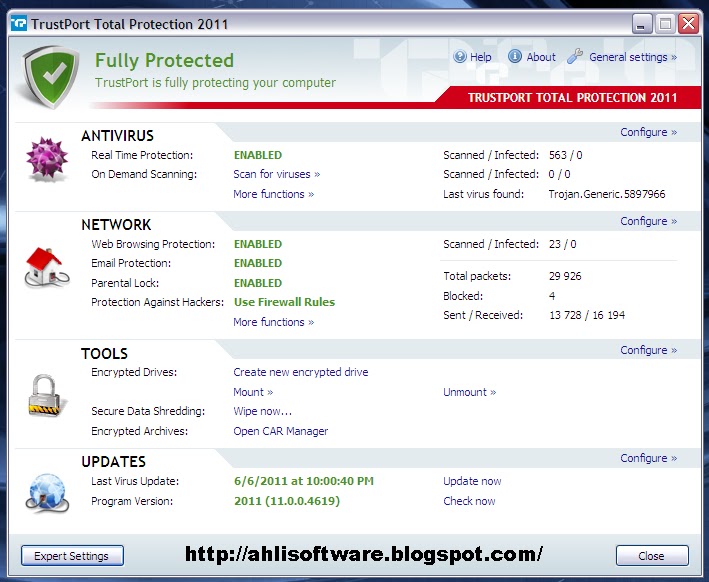Click the Close button at bottom
The width and height of the screenshot is (709, 582).
click(652, 555)
